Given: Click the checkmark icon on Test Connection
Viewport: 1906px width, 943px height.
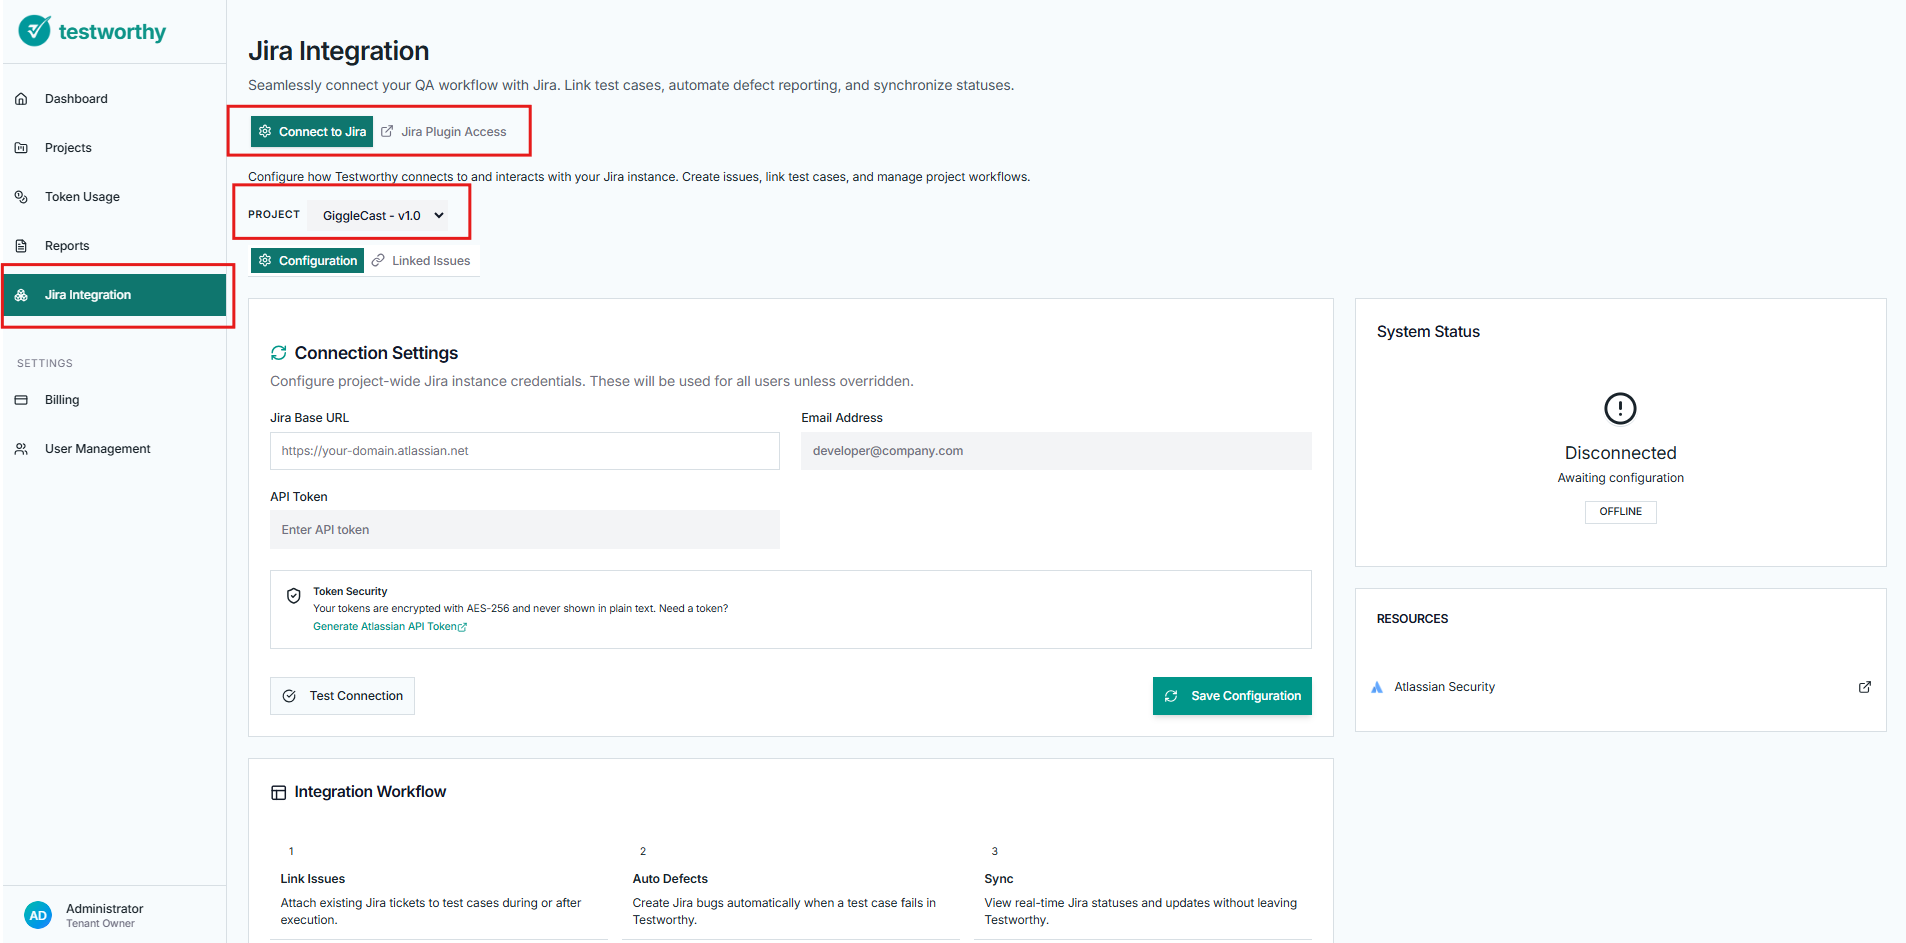Looking at the screenshot, I should (289, 696).
